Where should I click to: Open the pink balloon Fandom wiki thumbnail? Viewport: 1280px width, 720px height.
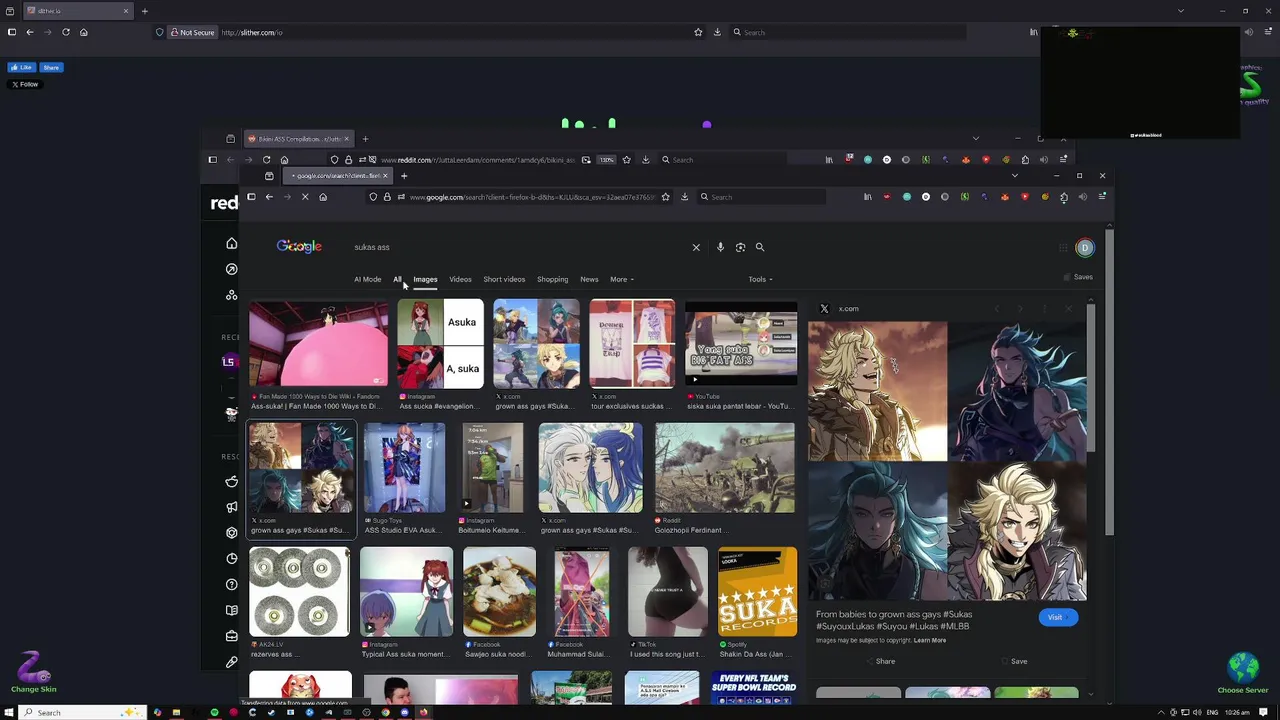pyautogui.click(x=318, y=343)
